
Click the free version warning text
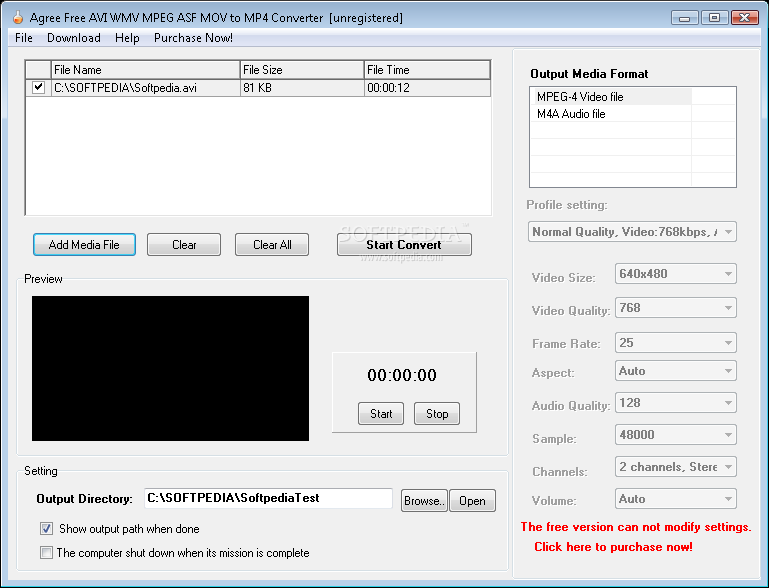click(636, 527)
